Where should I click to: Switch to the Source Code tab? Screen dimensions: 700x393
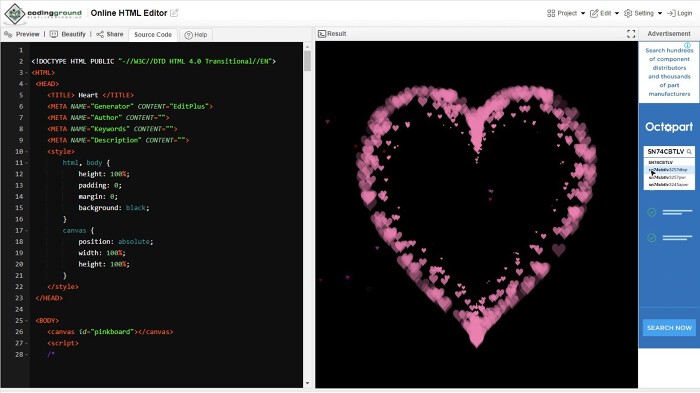tap(153, 34)
